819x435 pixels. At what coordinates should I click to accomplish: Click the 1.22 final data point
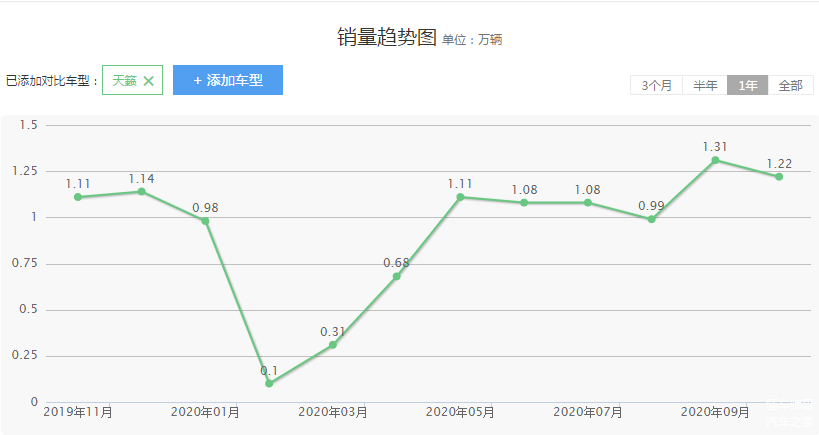[779, 177]
